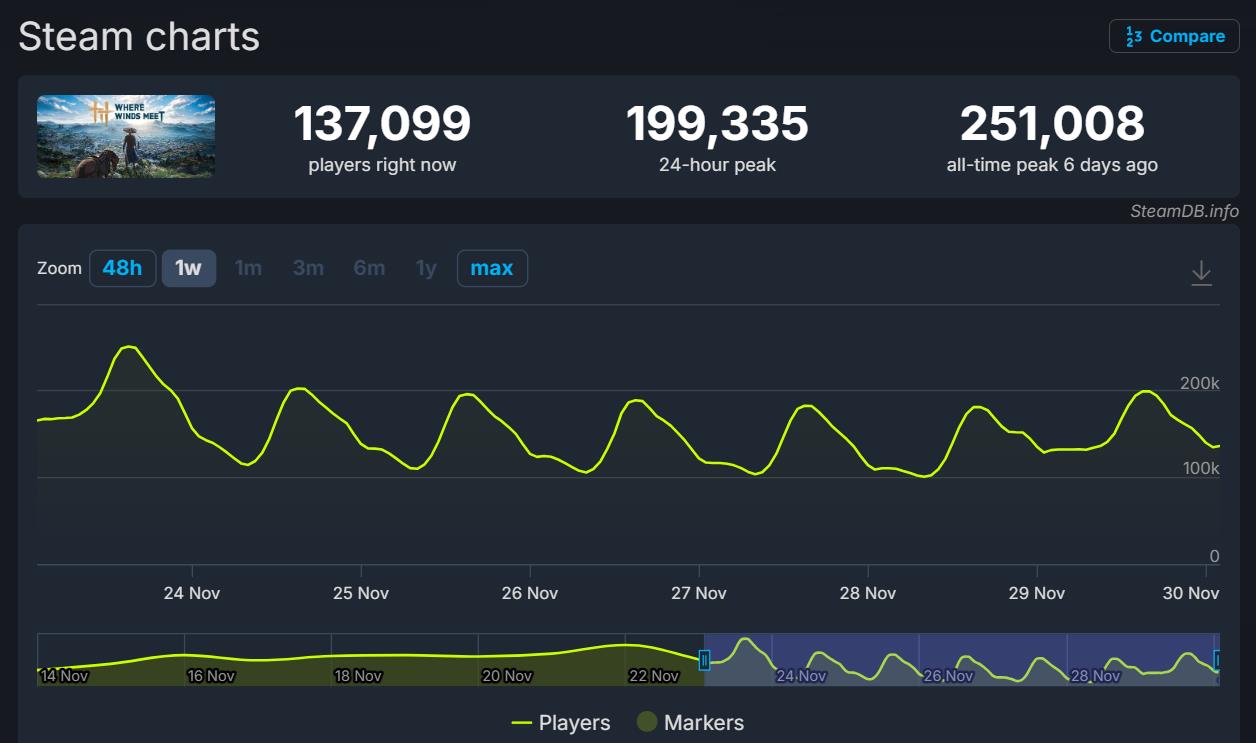Select the 1y zoom option

pyautogui.click(x=426, y=268)
